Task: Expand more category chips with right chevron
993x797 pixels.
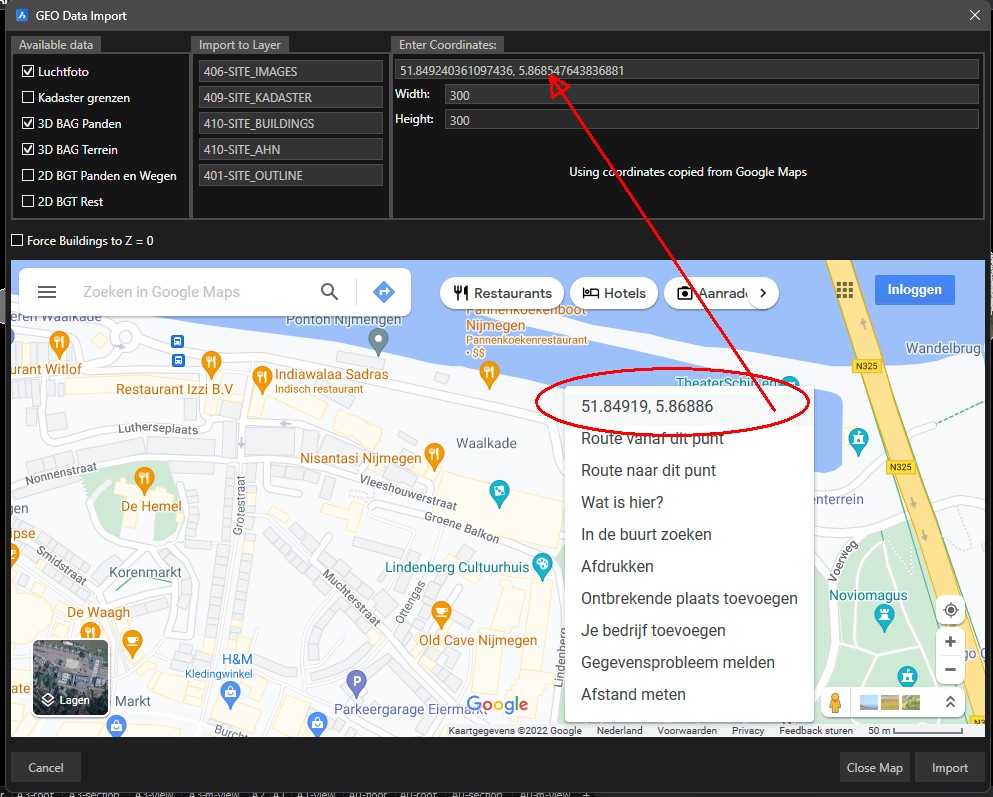Action: (763, 293)
